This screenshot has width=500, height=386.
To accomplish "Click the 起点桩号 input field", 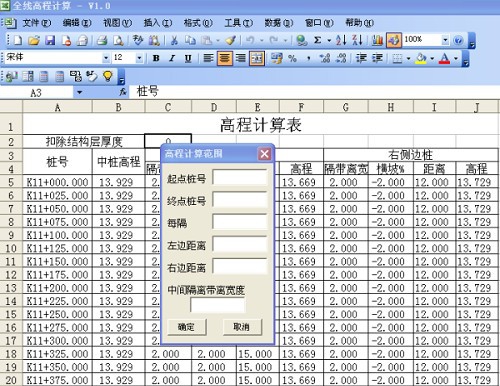I will (240, 178).
